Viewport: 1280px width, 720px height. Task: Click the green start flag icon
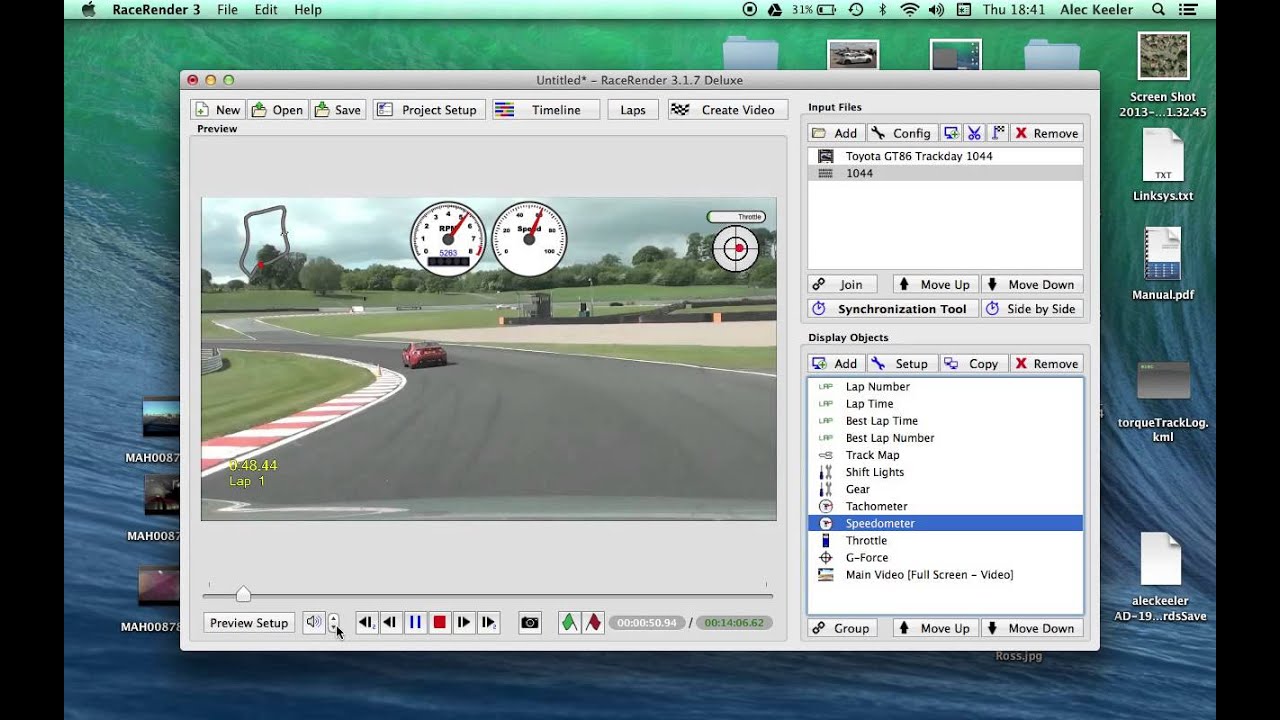pyautogui.click(x=569, y=622)
